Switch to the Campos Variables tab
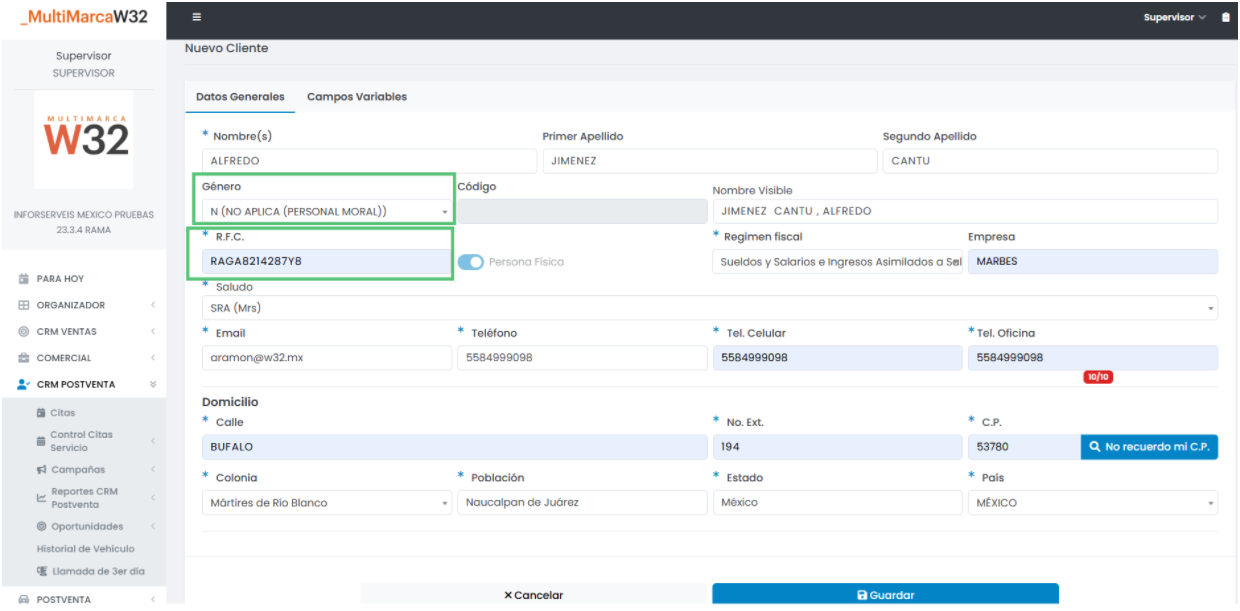 357,97
